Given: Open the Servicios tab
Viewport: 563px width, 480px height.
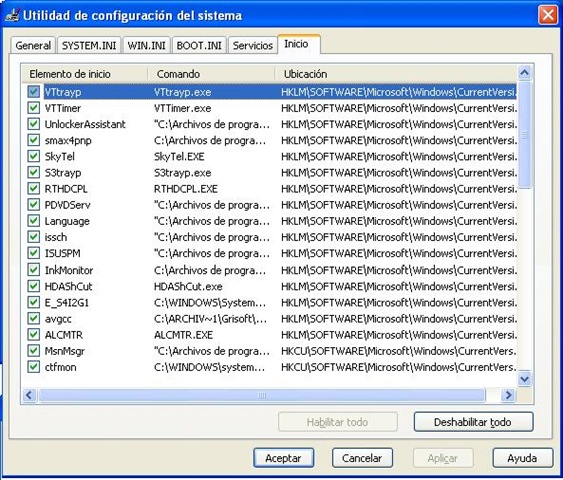Looking at the screenshot, I should pos(252,46).
